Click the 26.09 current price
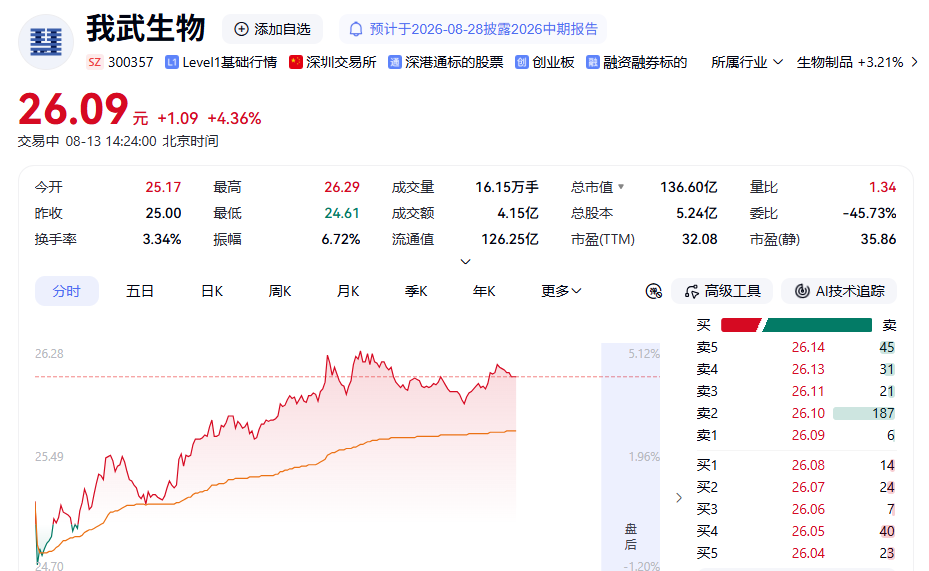 click(73, 110)
